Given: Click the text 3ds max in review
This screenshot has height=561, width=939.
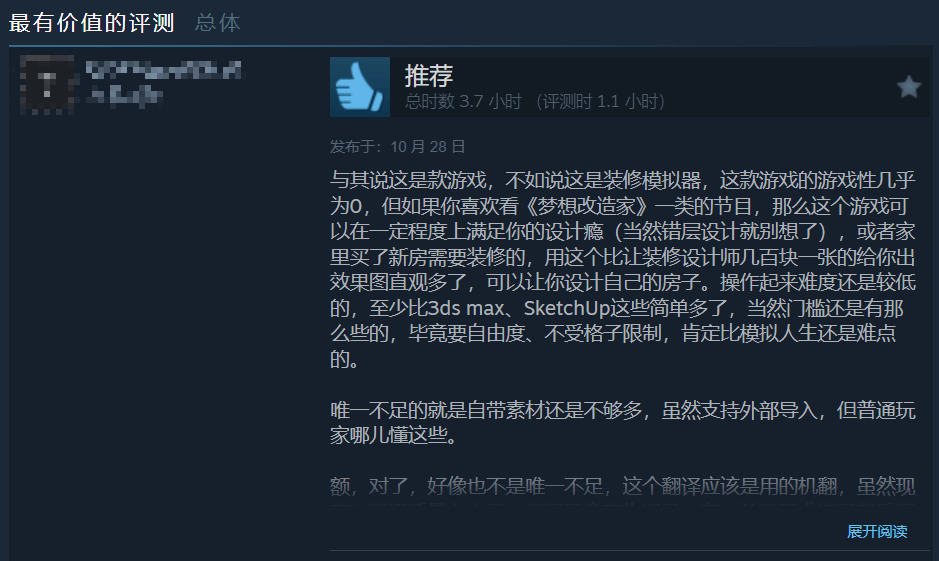Looking at the screenshot, I should click(x=465, y=308).
